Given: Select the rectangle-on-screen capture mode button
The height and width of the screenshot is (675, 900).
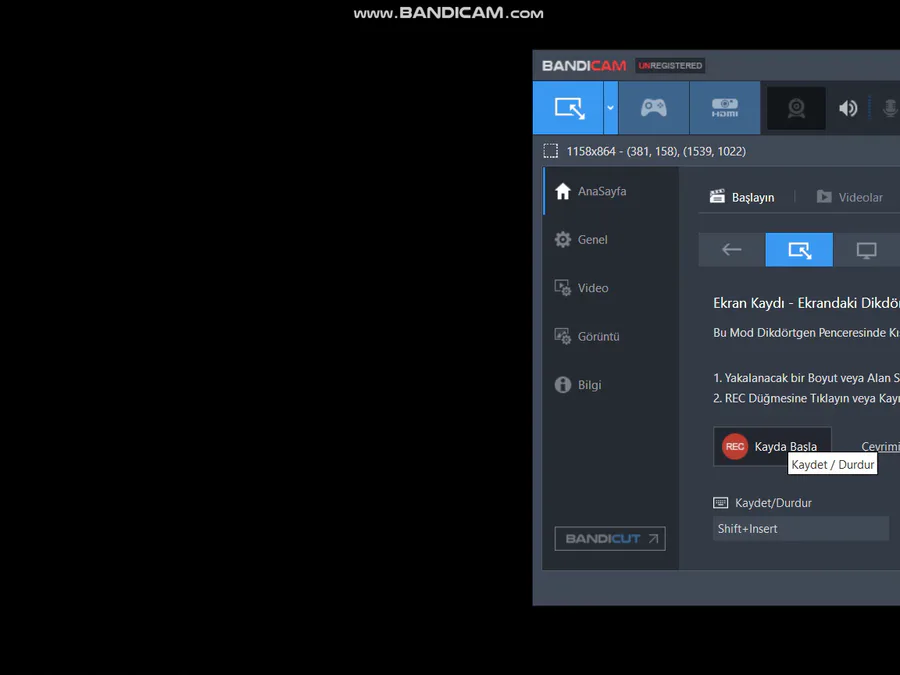Looking at the screenshot, I should click(799, 250).
